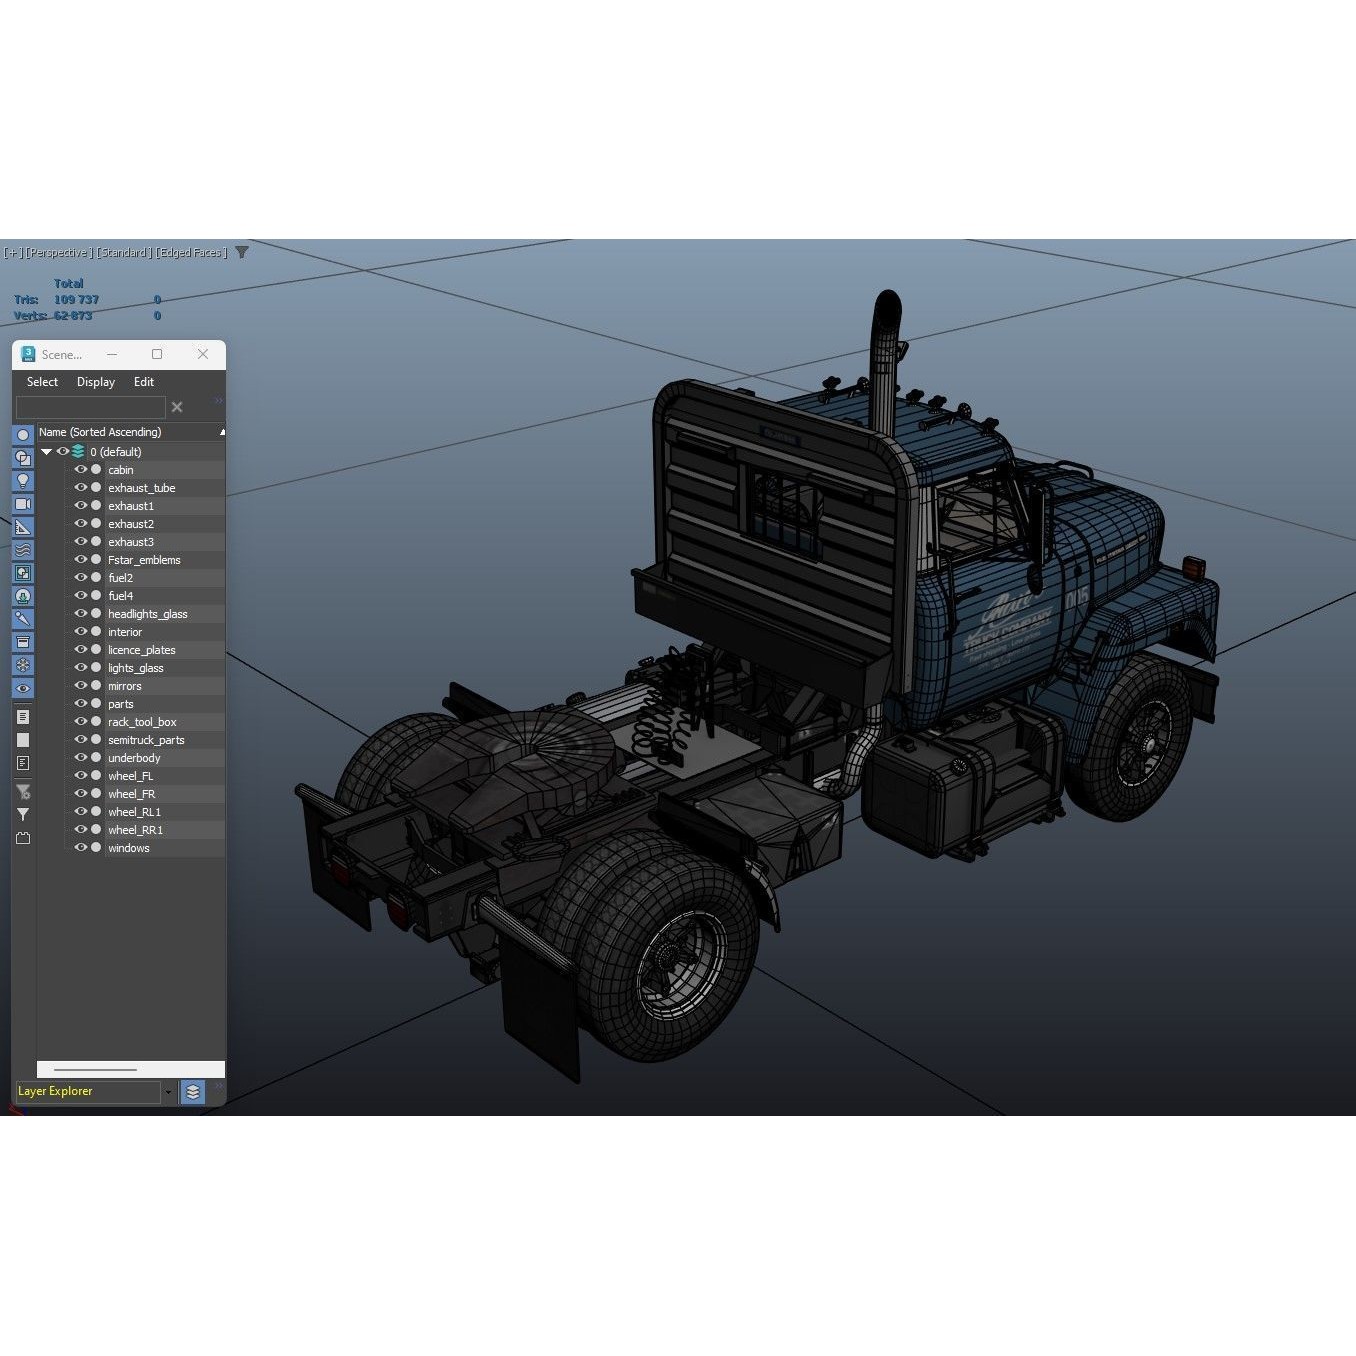
Task: Click the Display Cameras filter icon
Action: (x=23, y=504)
